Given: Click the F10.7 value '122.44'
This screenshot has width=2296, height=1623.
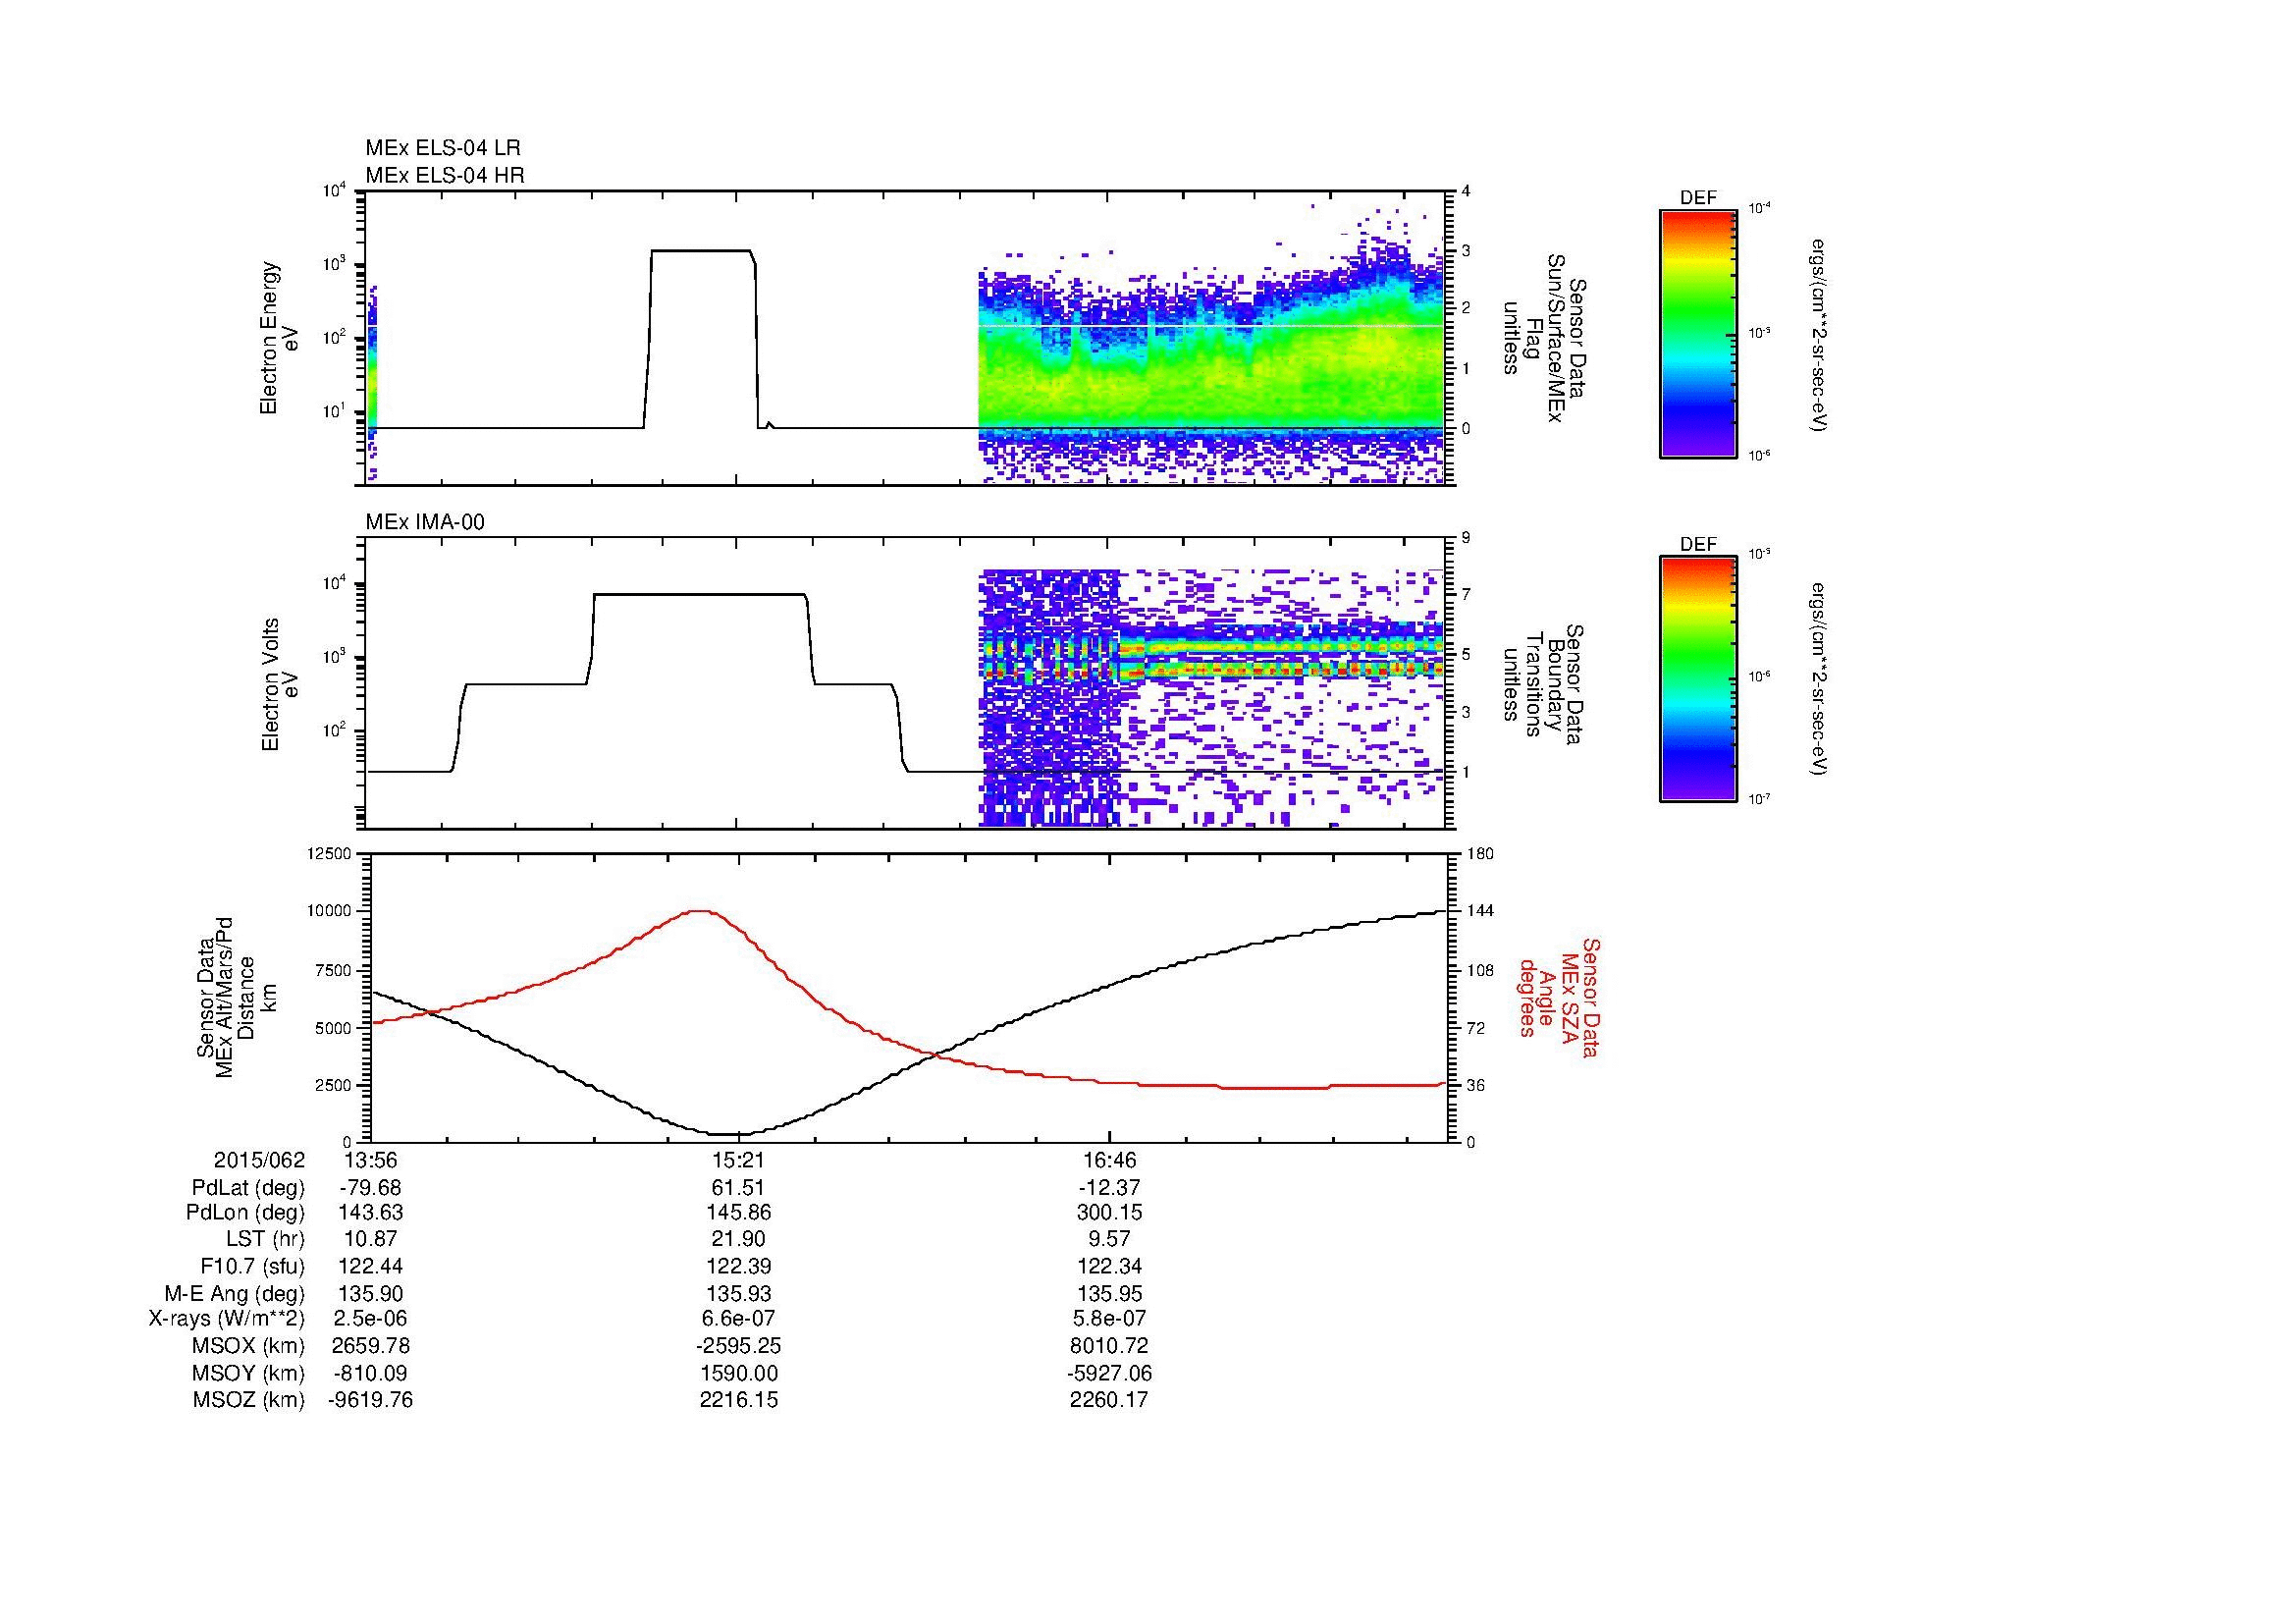Looking at the screenshot, I should pyautogui.click(x=370, y=1266).
